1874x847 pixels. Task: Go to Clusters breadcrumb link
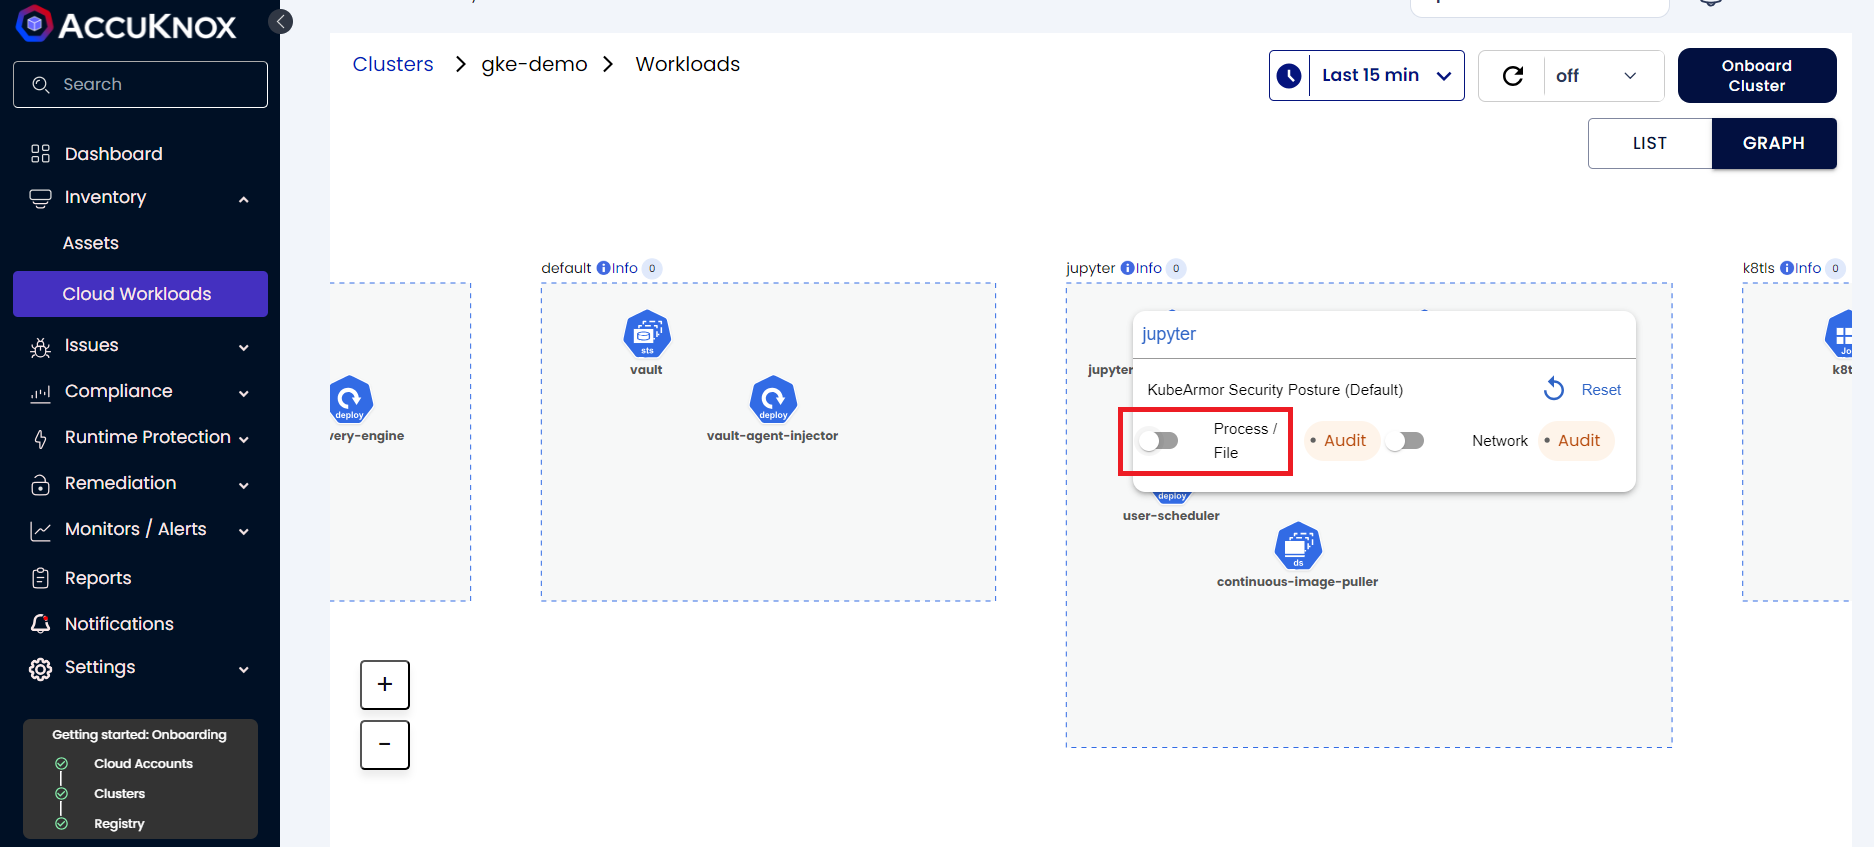pyautogui.click(x=393, y=64)
